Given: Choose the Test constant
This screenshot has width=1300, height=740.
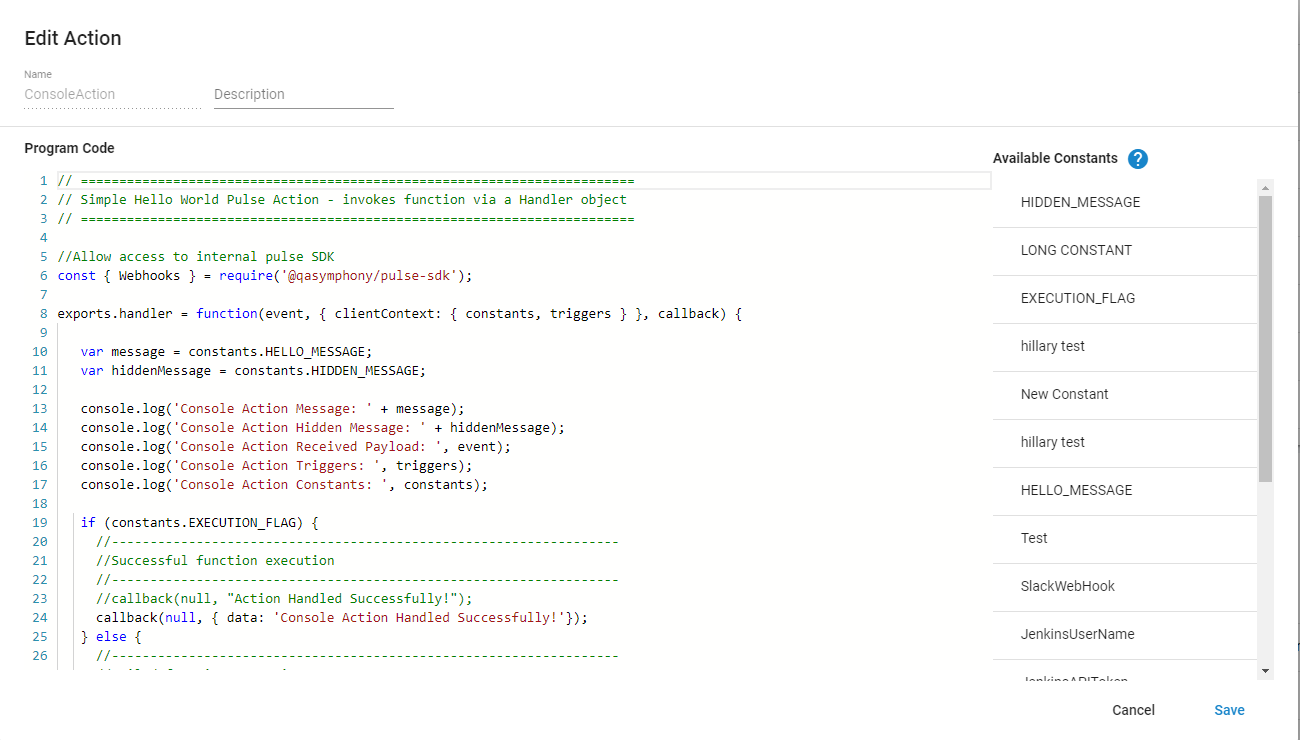Looking at the screenshot, I should 1034,538.
